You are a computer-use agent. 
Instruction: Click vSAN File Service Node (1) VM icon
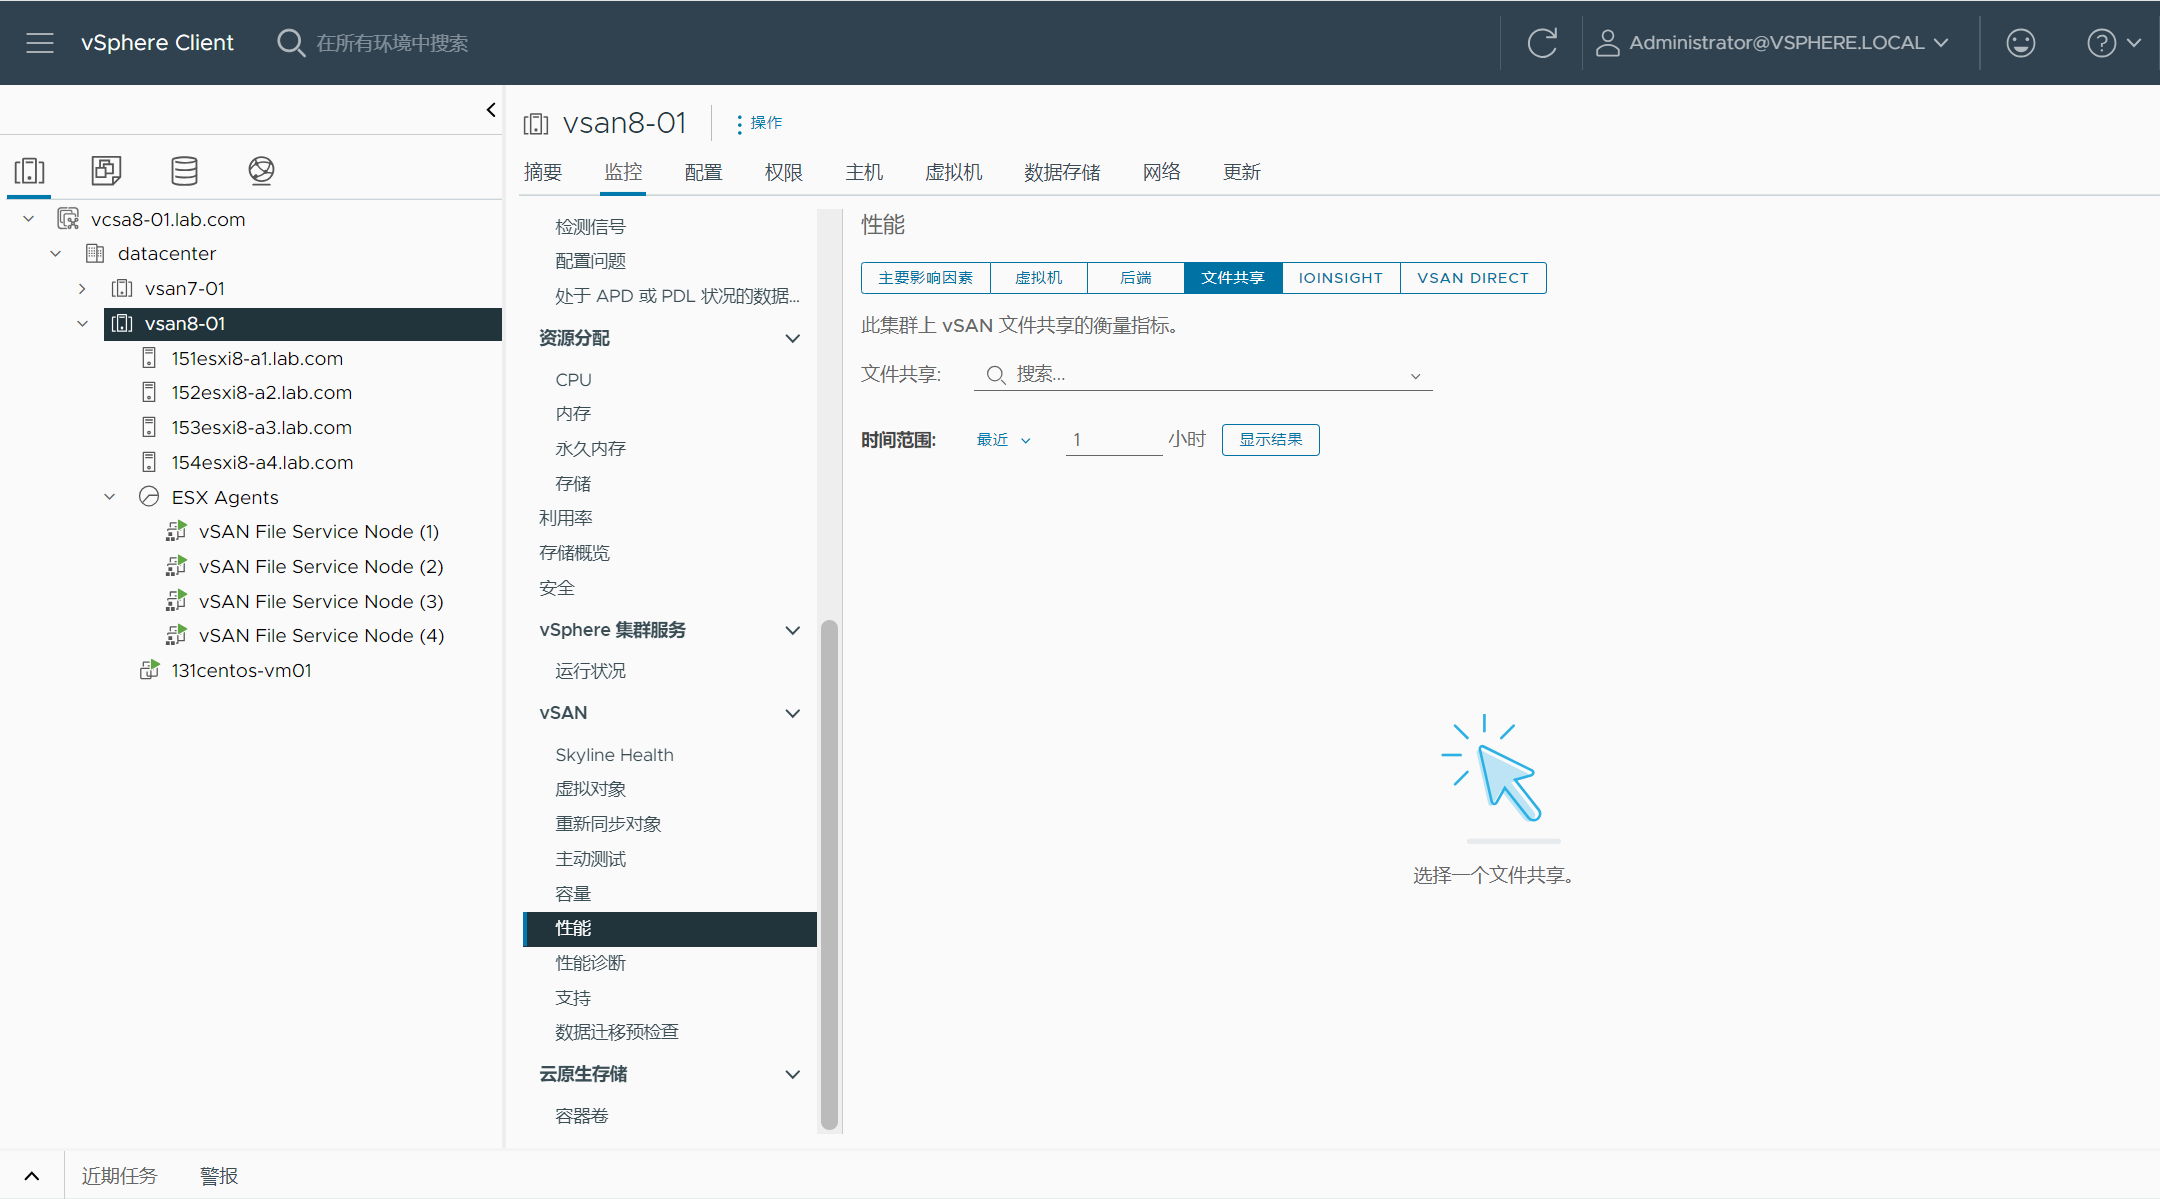point(176,531)
